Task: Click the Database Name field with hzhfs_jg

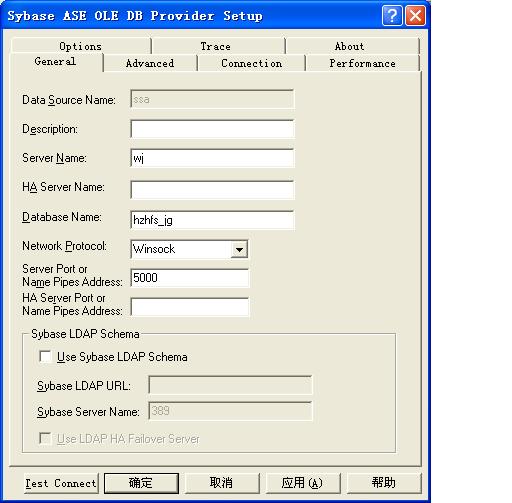Action: 212,220
